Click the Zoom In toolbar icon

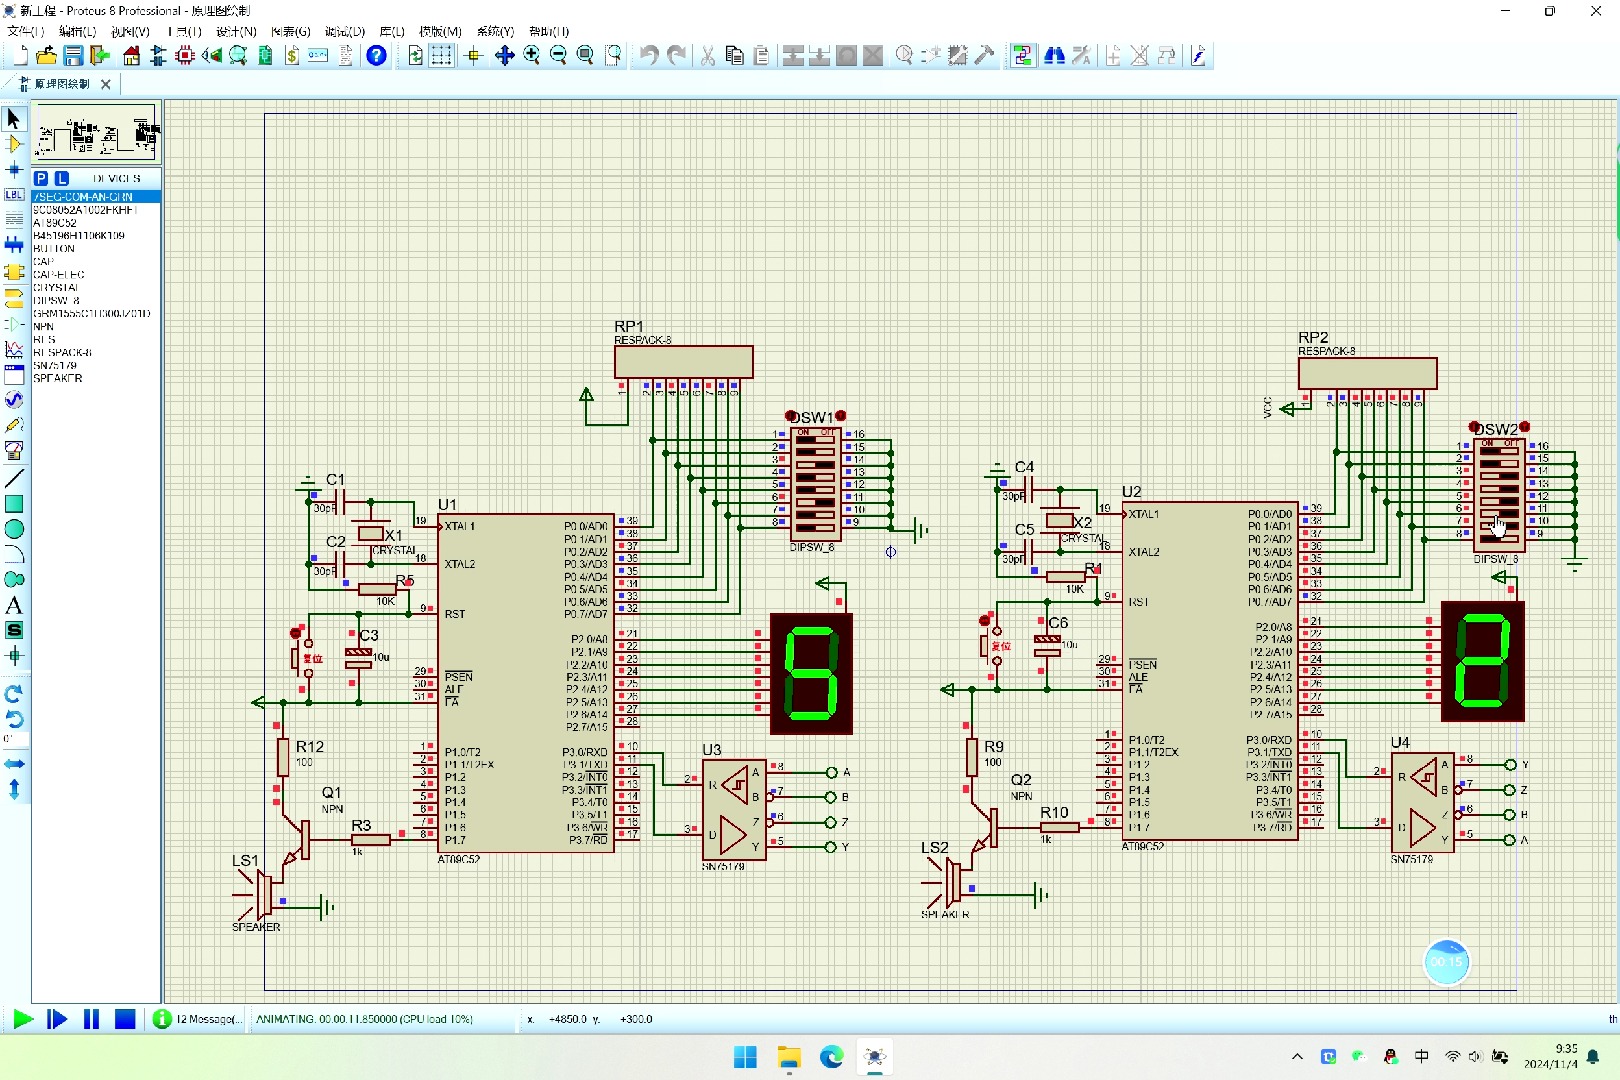(x=532, y=56)
